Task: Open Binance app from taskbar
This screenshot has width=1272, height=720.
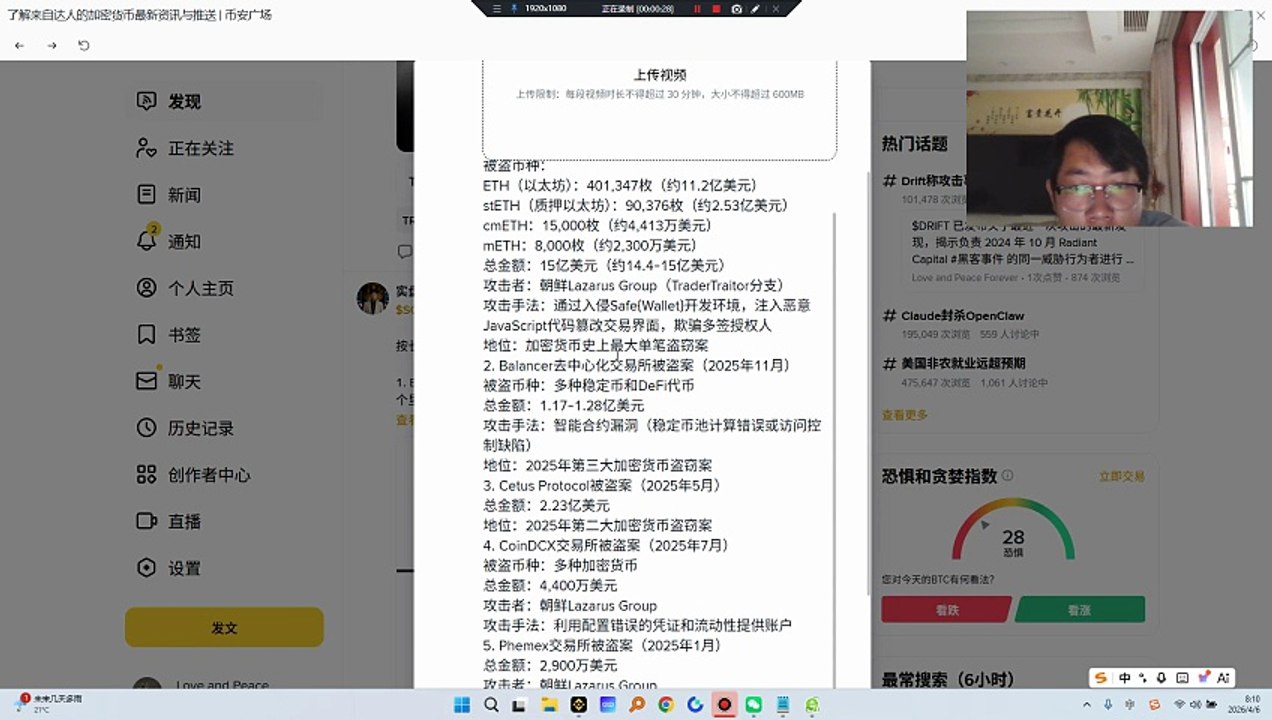Action: 579,705
